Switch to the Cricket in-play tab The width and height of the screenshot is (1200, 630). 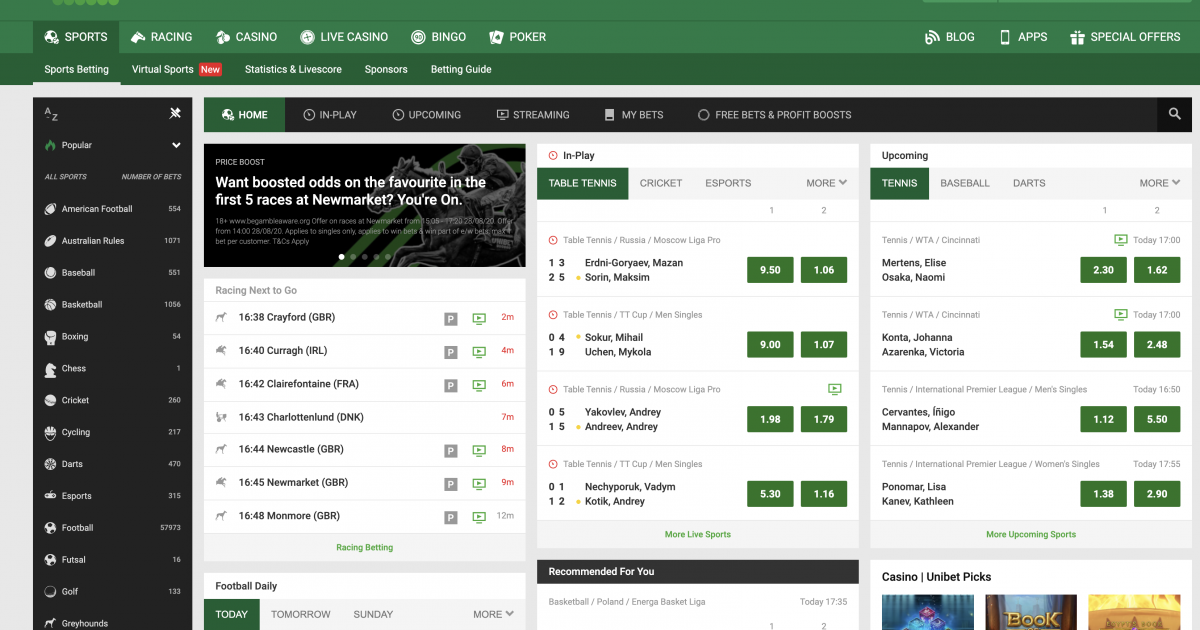[x=660, y=183]
